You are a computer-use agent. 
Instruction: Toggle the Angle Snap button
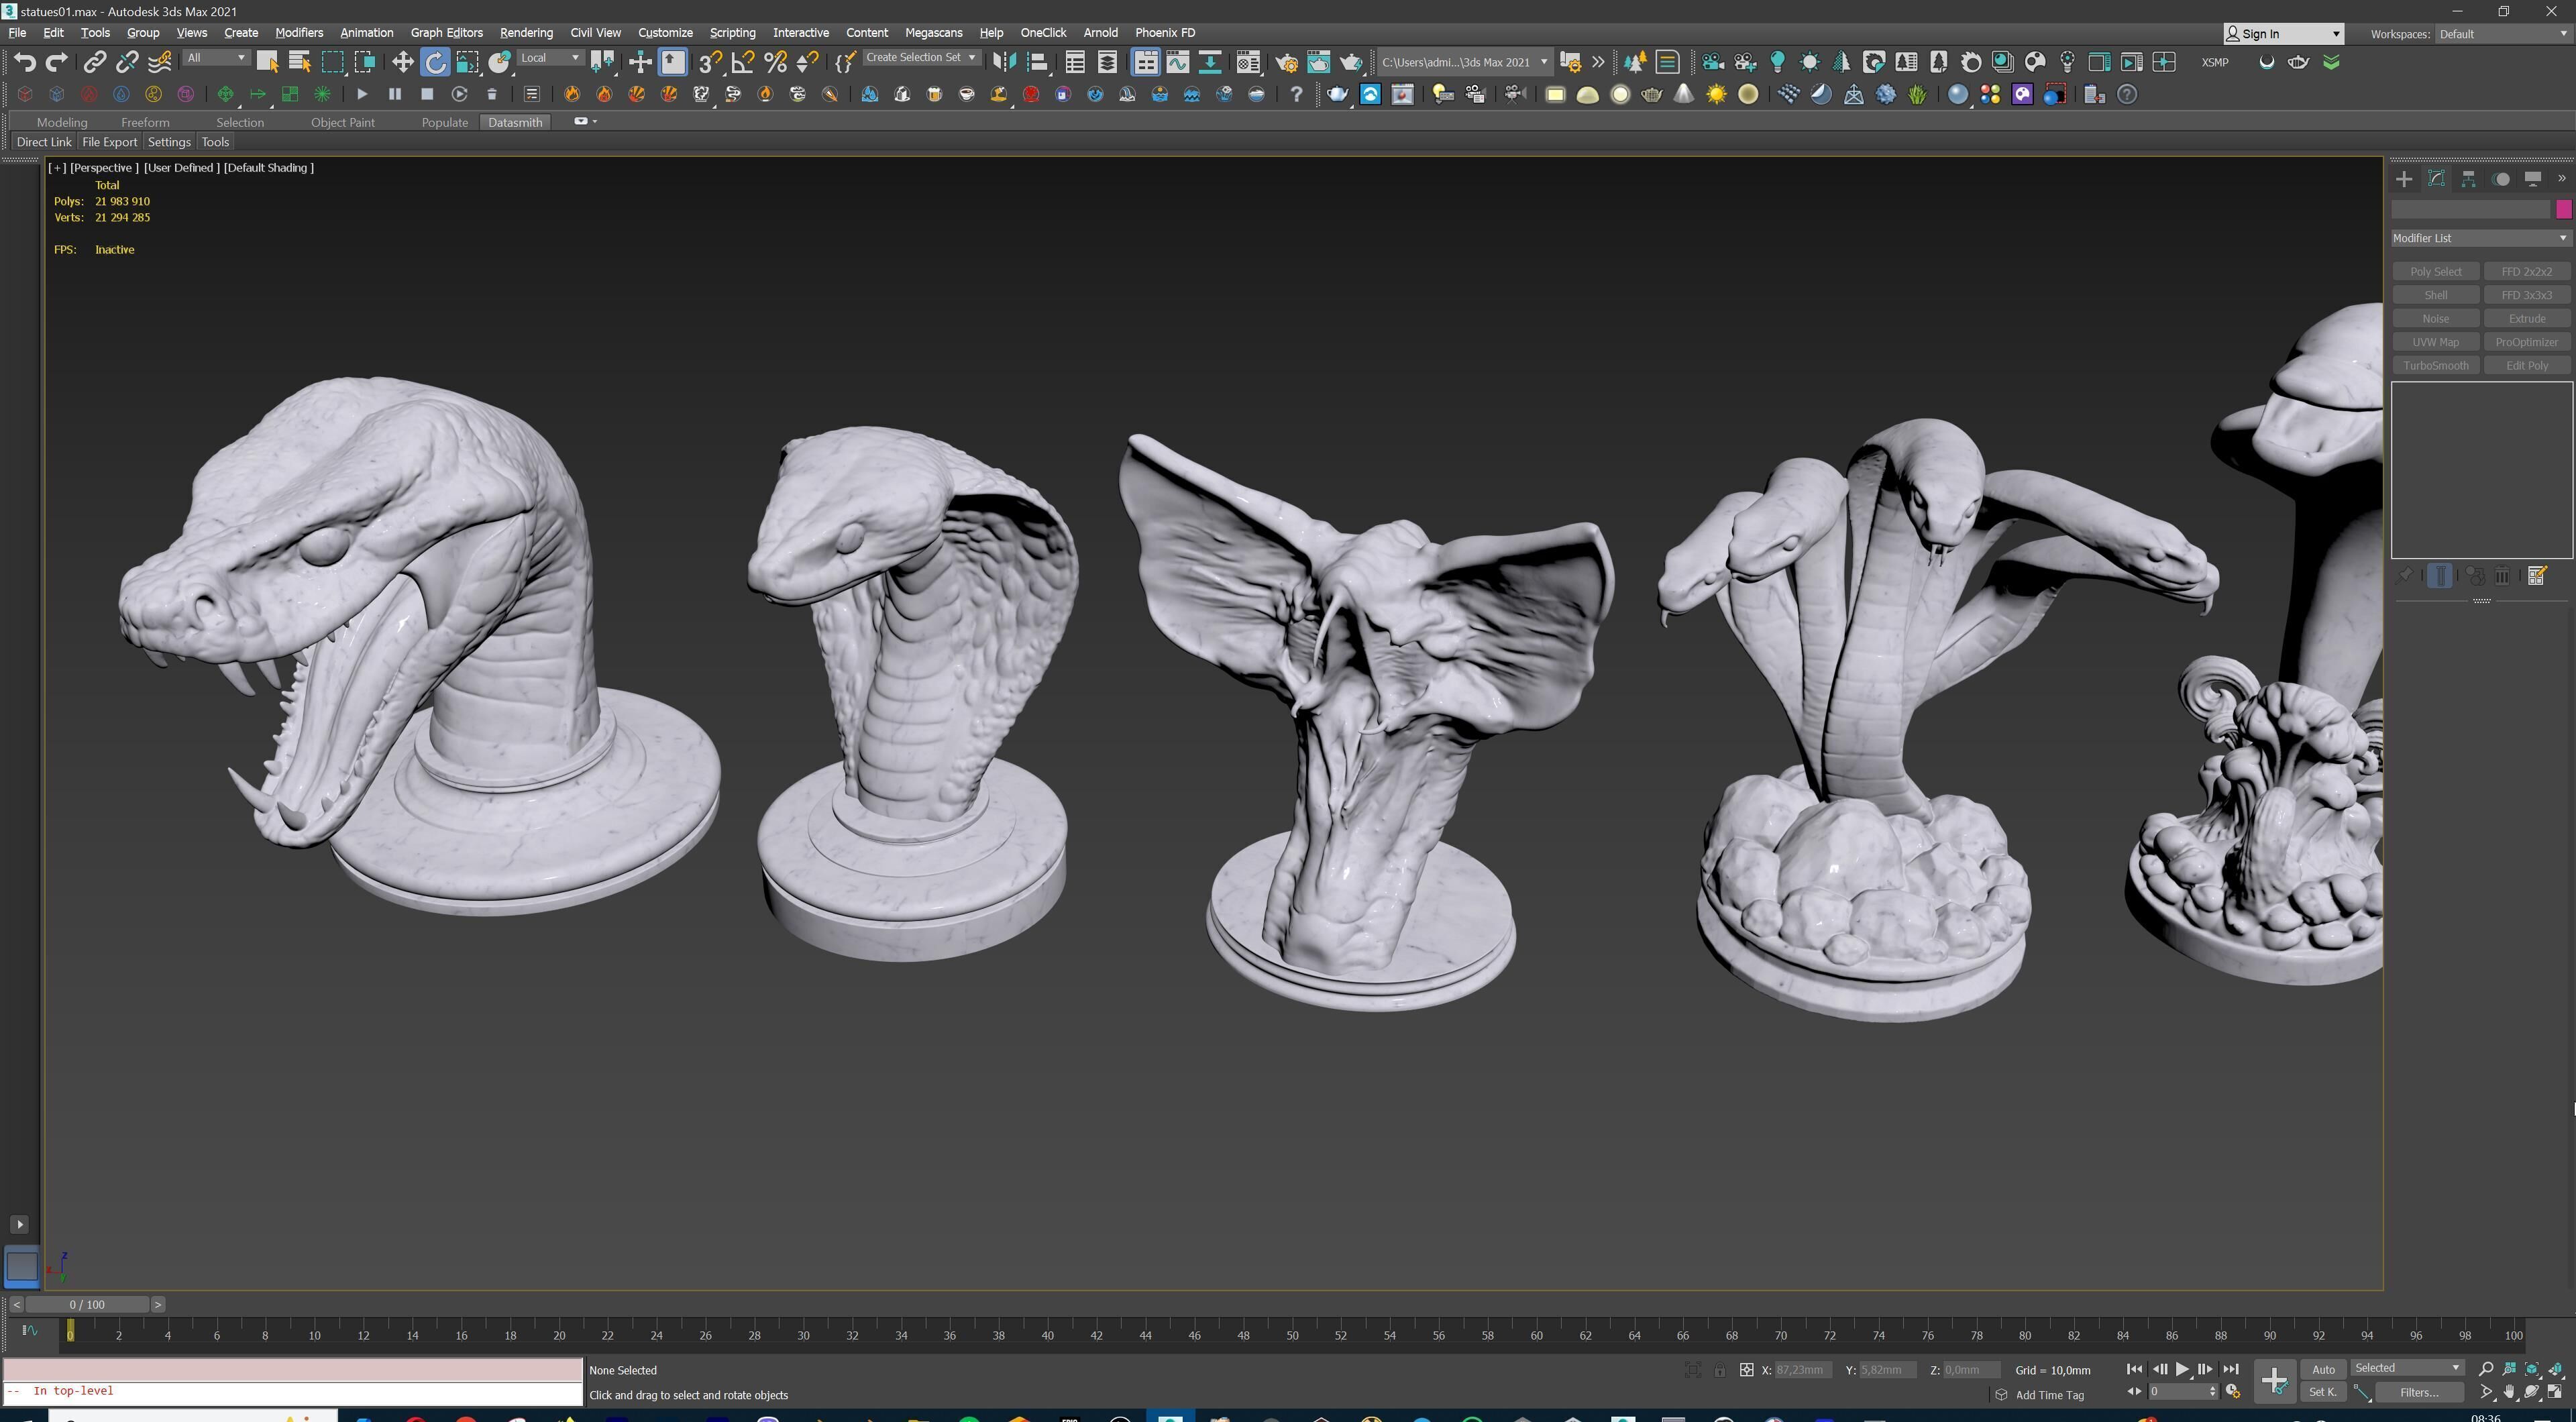(742, 62)
